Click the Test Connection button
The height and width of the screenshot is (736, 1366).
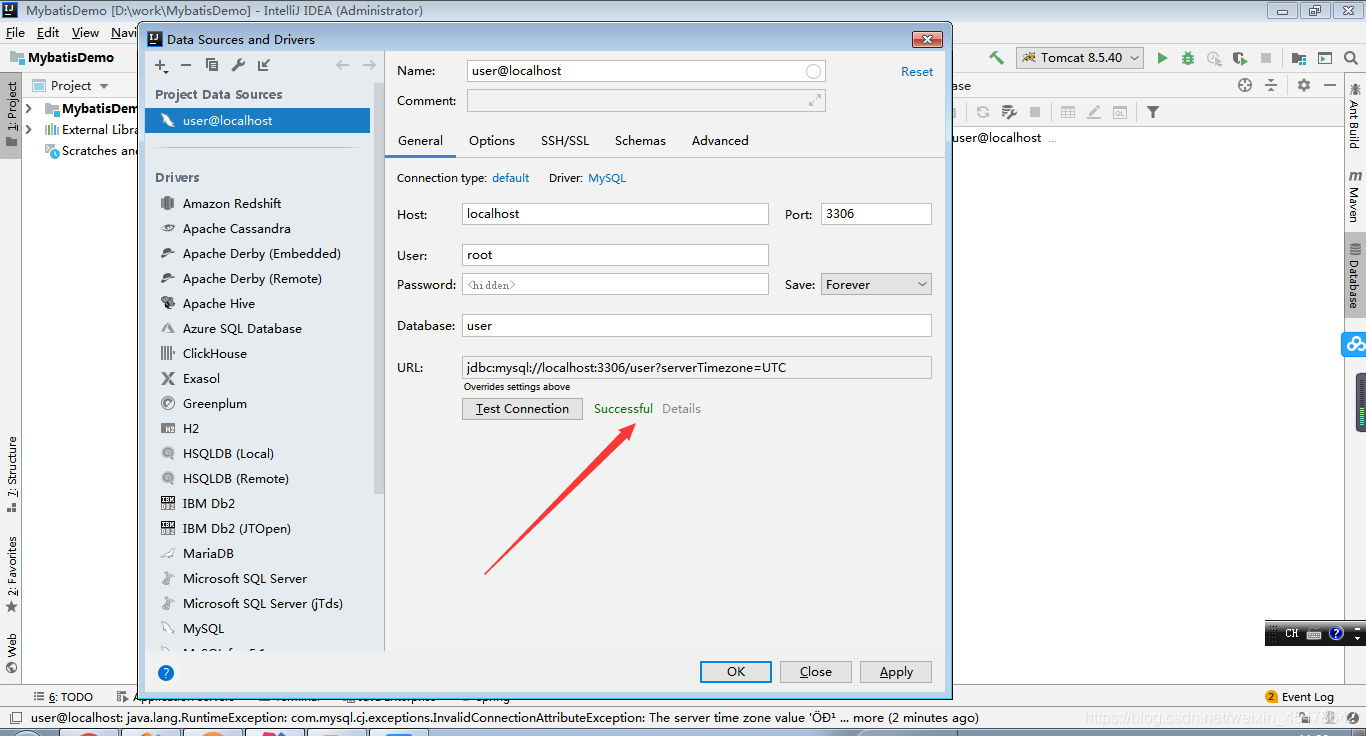click(522, 409)
